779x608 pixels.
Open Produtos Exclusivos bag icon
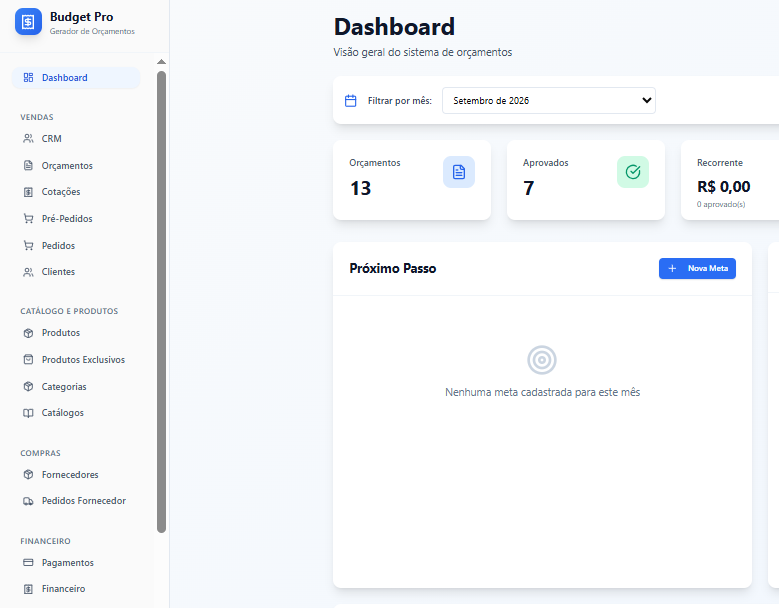tap(28, 359)
